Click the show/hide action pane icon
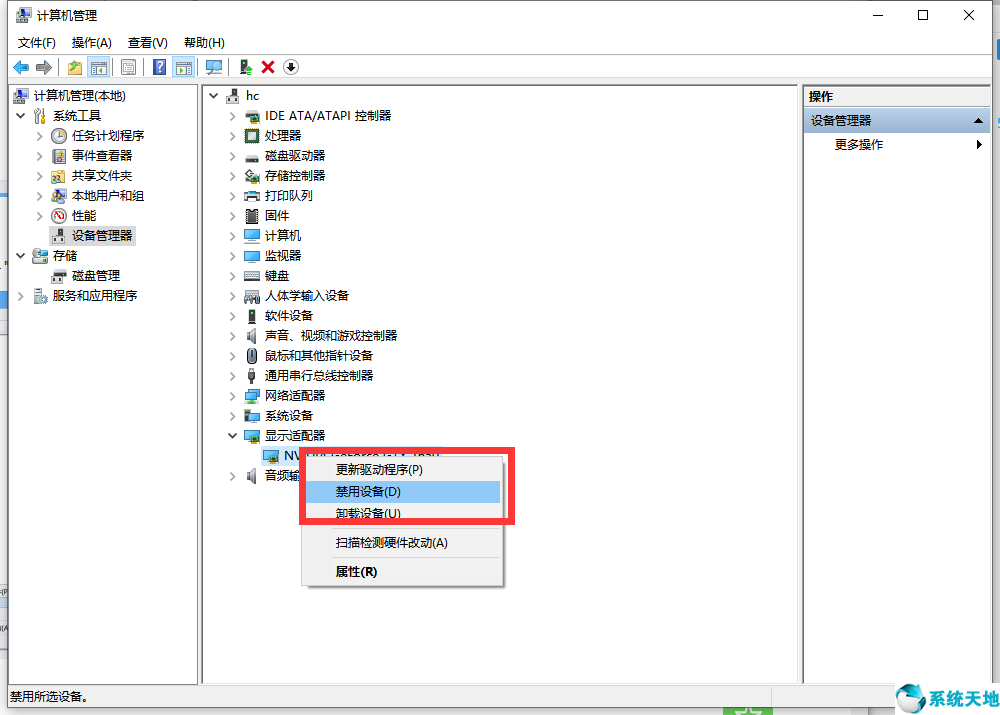1000x715 pixels. click(x=184, y=67)
